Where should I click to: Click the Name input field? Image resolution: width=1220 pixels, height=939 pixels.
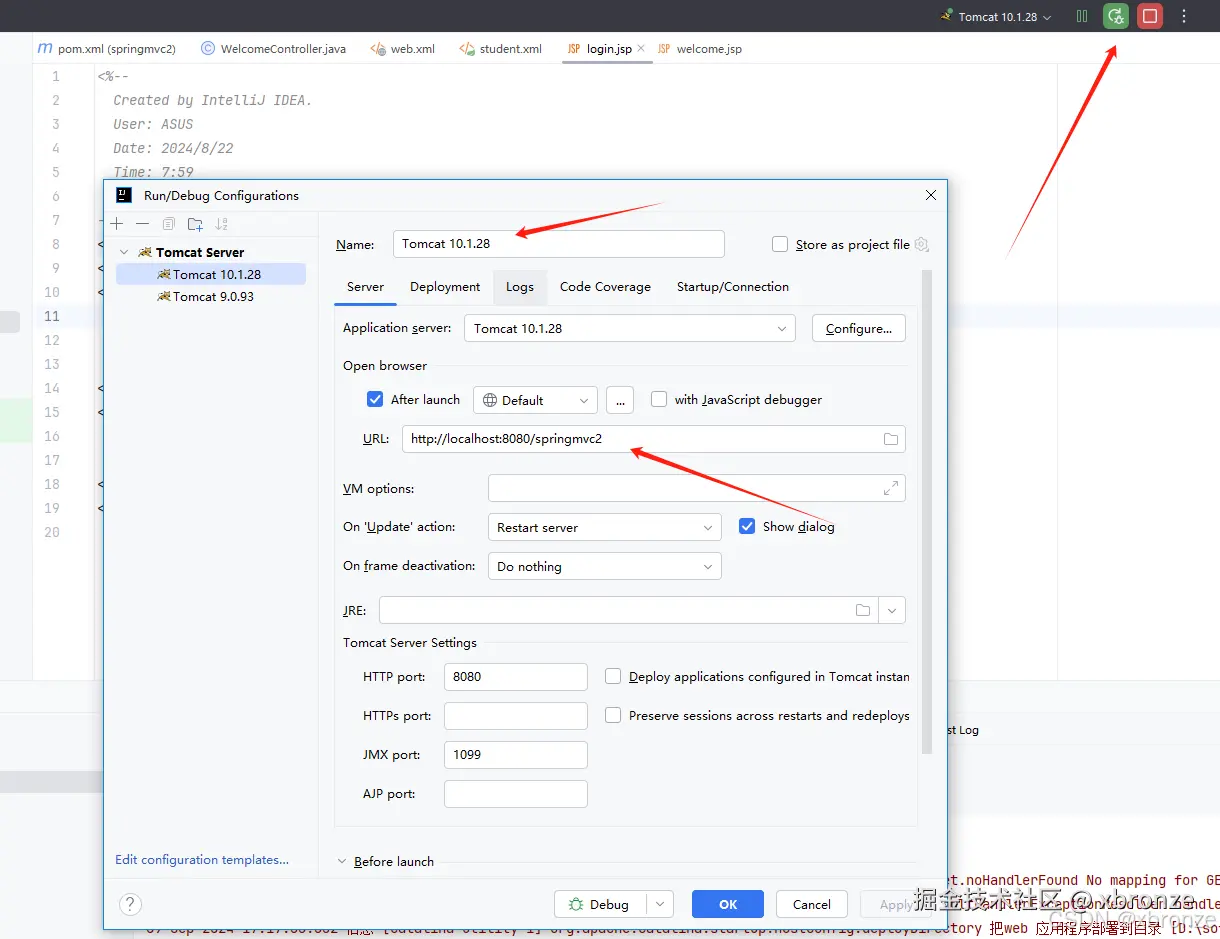[559, 244]
